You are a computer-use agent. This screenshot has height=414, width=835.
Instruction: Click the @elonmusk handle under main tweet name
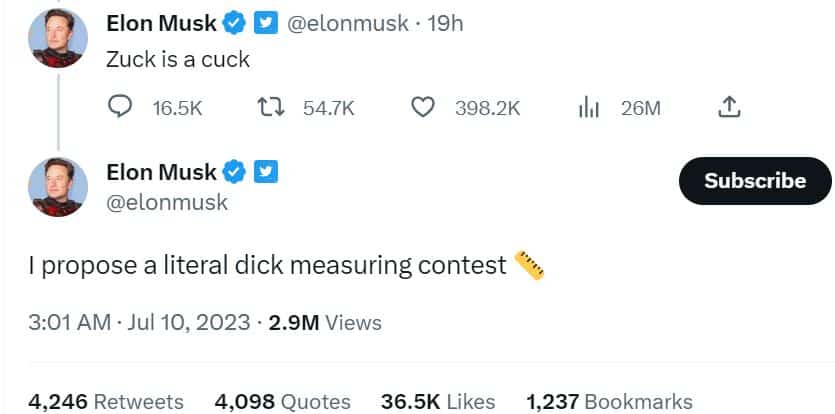[167, 202]
